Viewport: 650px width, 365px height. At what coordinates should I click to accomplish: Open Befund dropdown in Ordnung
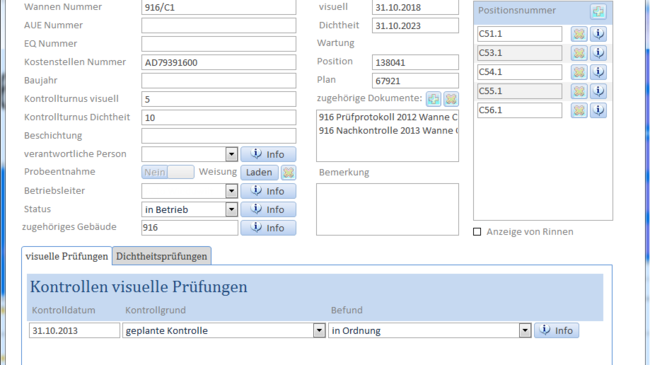click(x=525, y=331)
